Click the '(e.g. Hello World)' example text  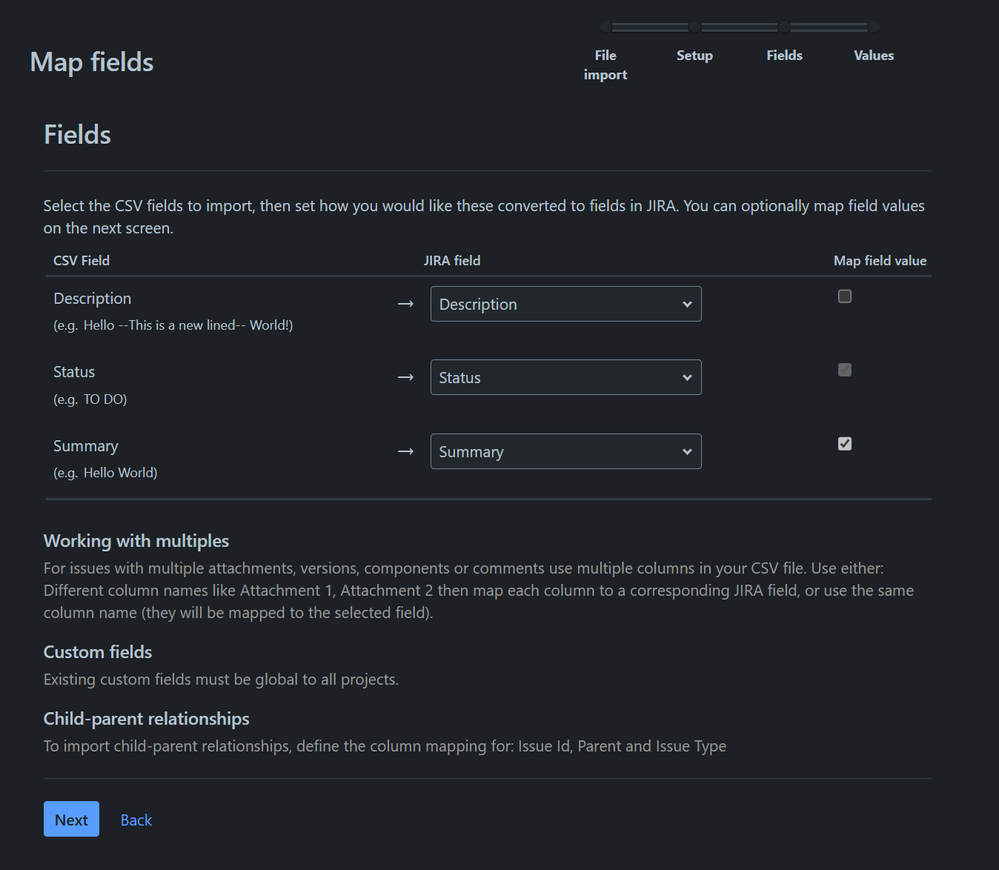click(x=105, y=473)
